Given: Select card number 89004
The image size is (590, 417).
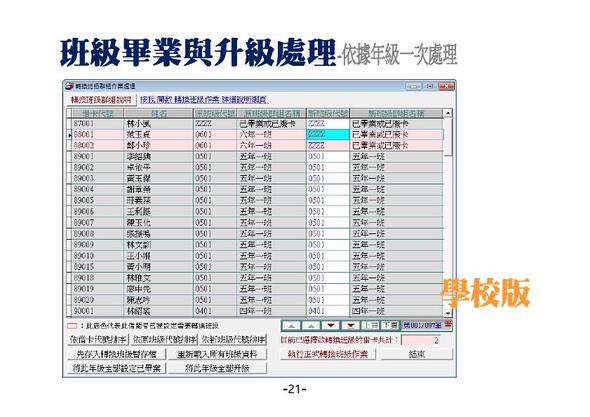Looking at the screenshot, I should (97, 189).
